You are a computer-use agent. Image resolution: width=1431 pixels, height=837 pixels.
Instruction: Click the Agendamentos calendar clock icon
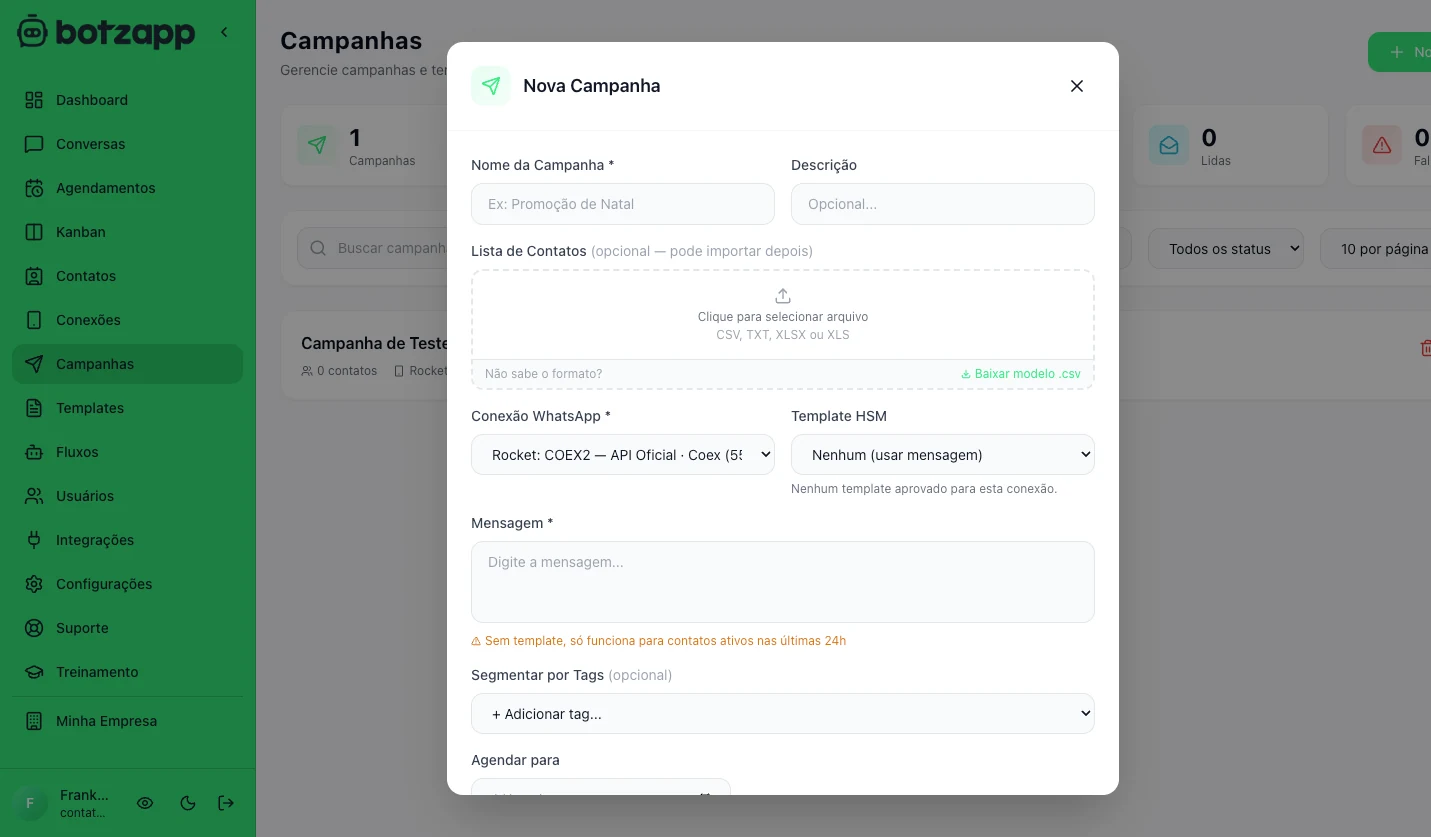tap(34, 188)
